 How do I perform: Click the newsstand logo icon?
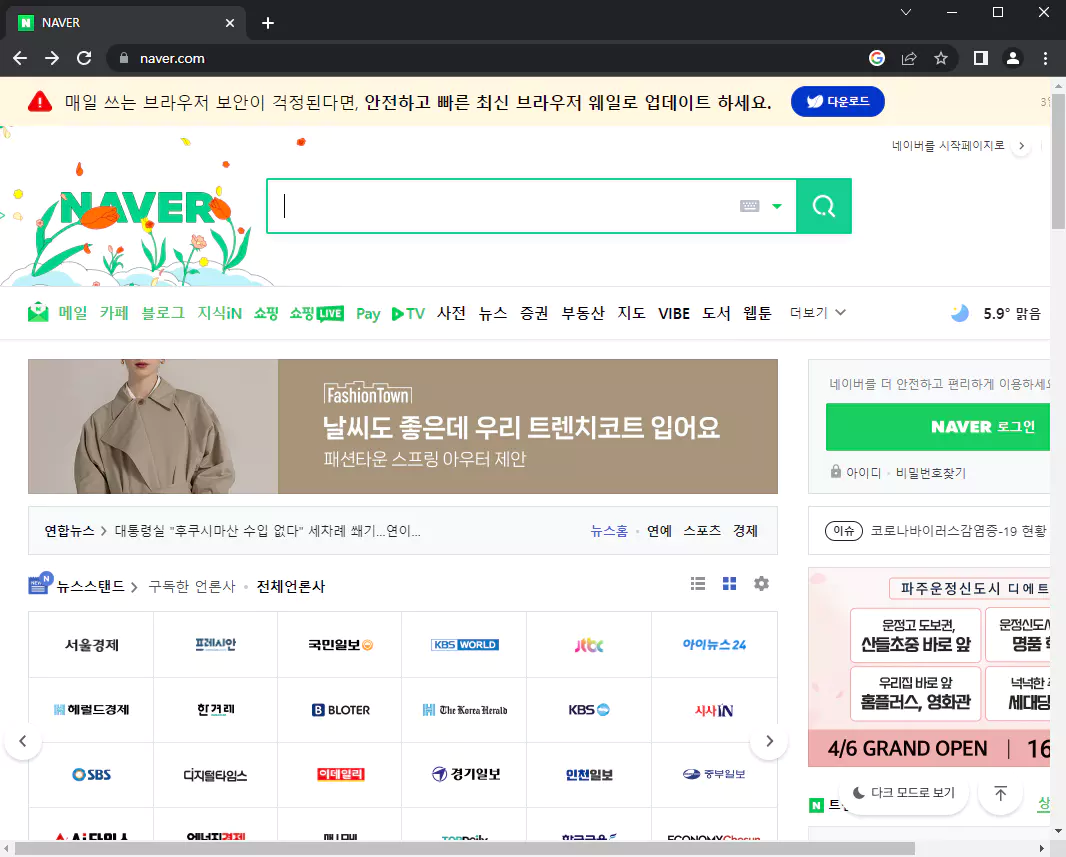pos(40,583)
